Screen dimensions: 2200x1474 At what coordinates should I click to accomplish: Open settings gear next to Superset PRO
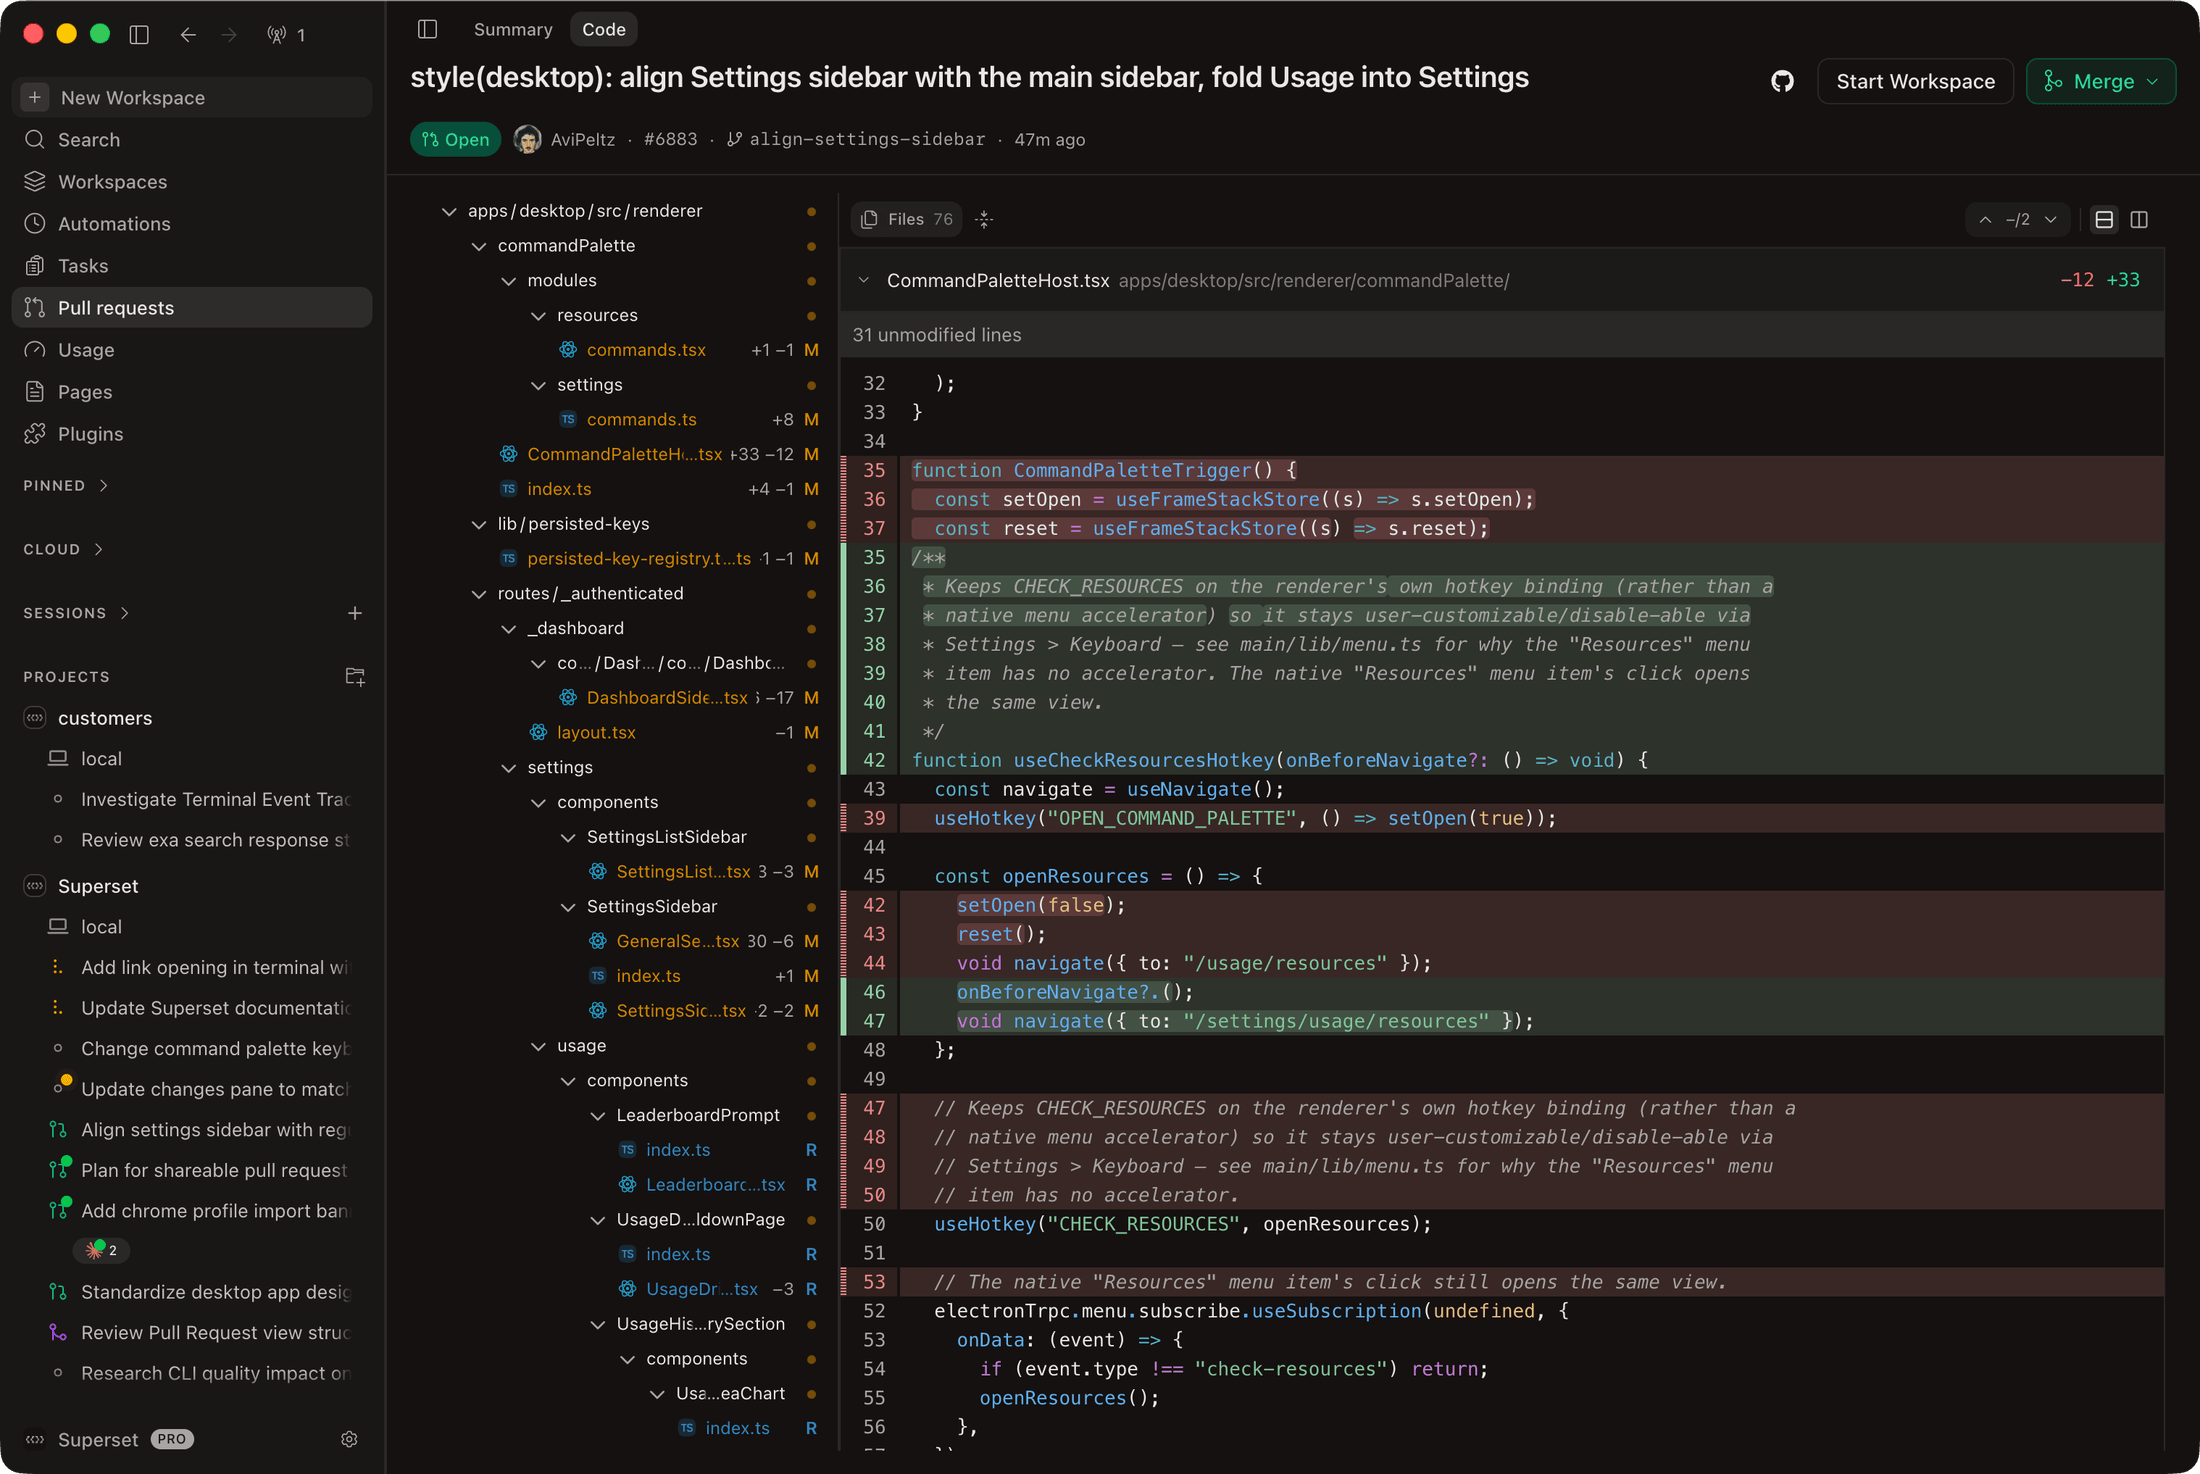349,1439
